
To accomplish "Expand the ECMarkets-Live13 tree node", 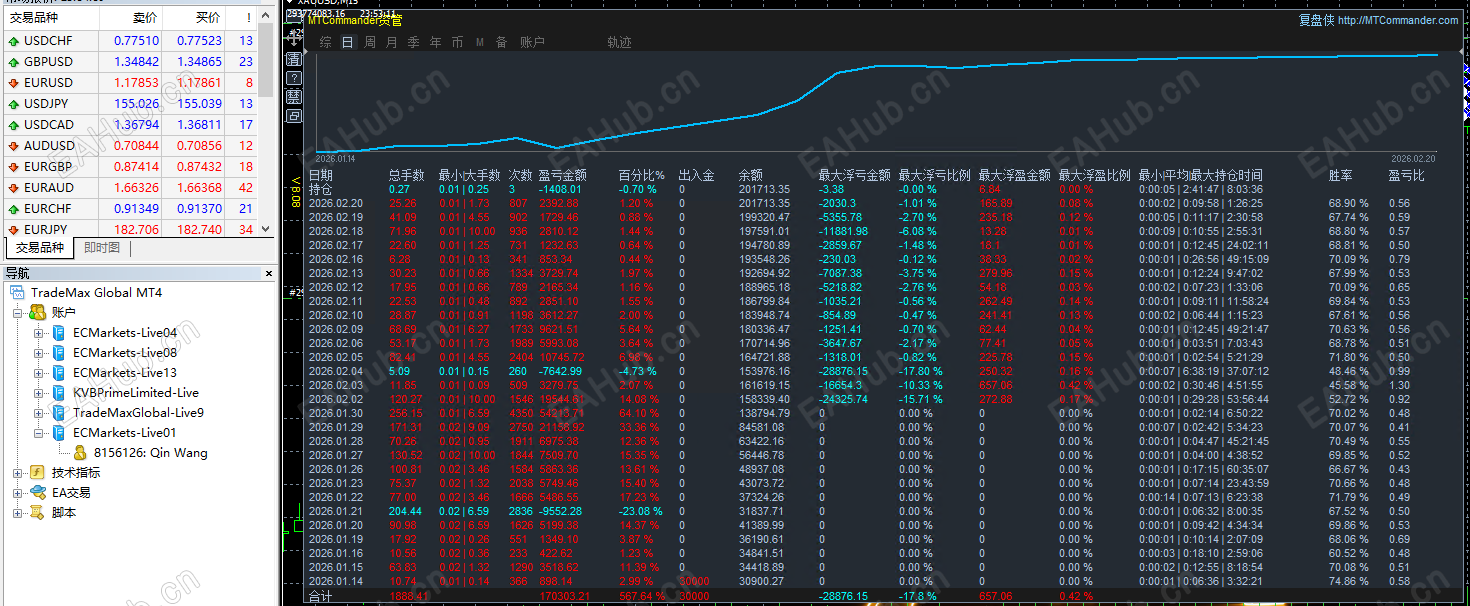I will click(x=39, y=373).
